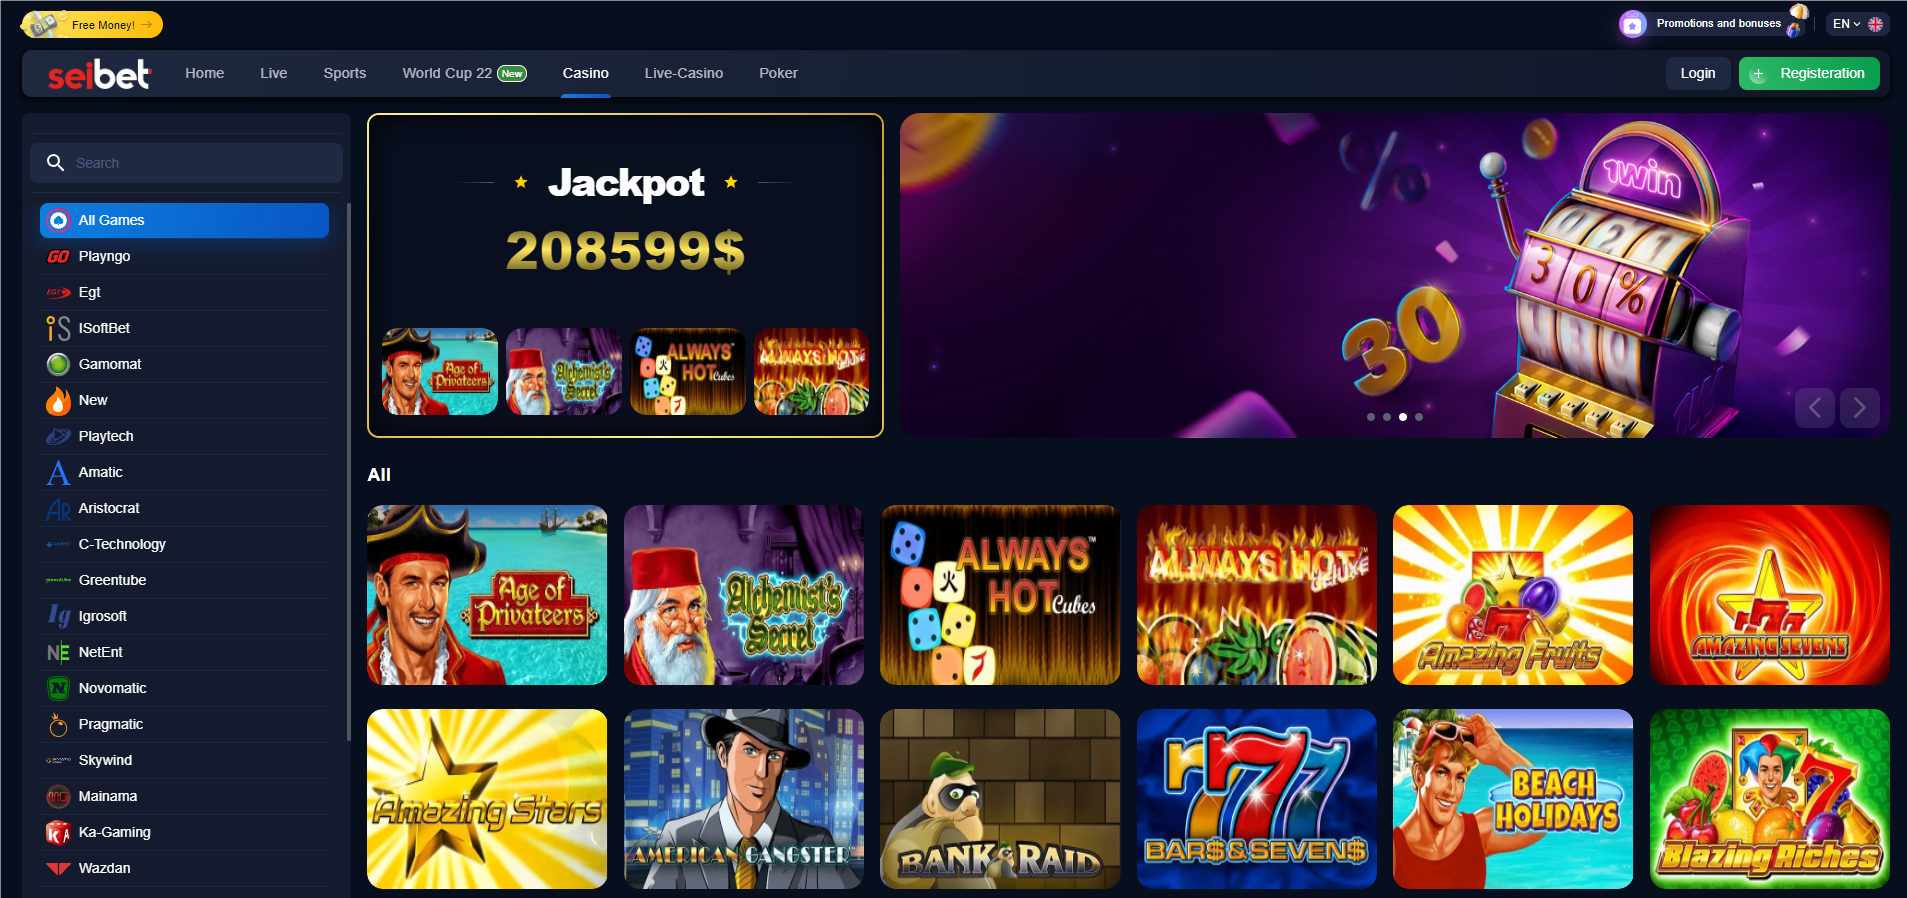Open the Ka-Gaming provider icon
The width and height of the screenshot is (1907, 898).
[58, 832]
